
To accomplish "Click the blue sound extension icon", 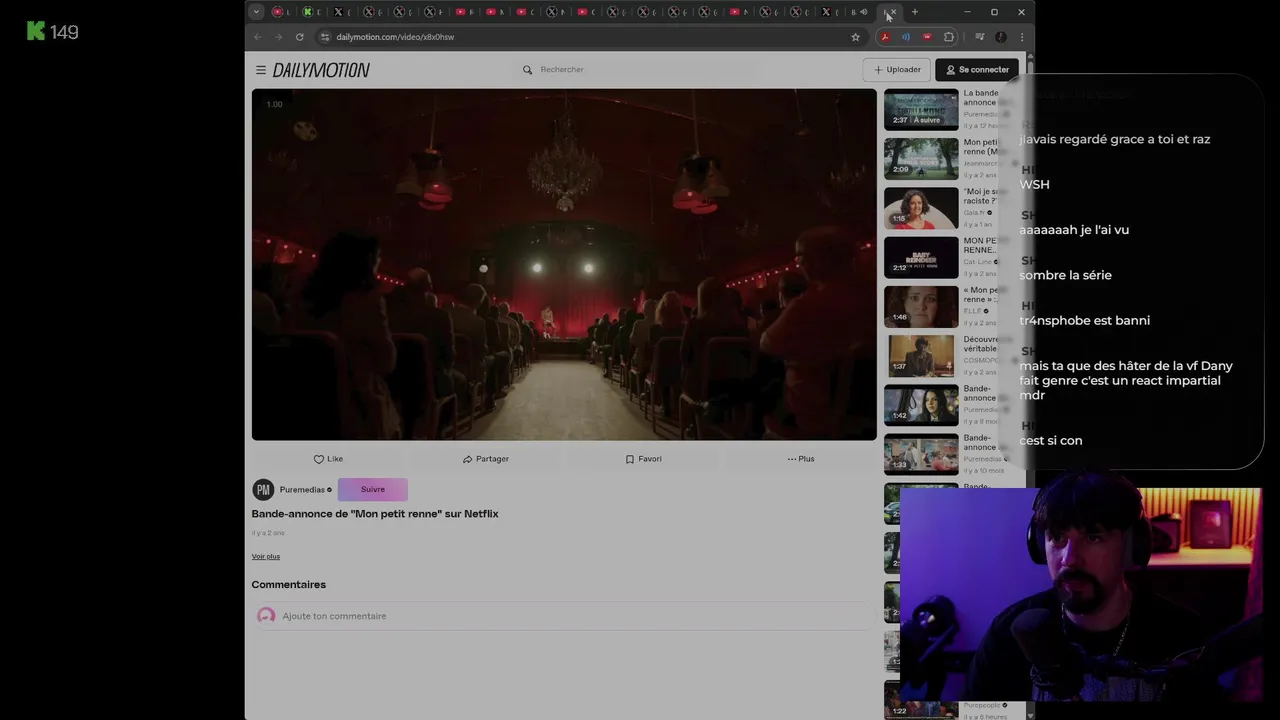I will (906, 37).
